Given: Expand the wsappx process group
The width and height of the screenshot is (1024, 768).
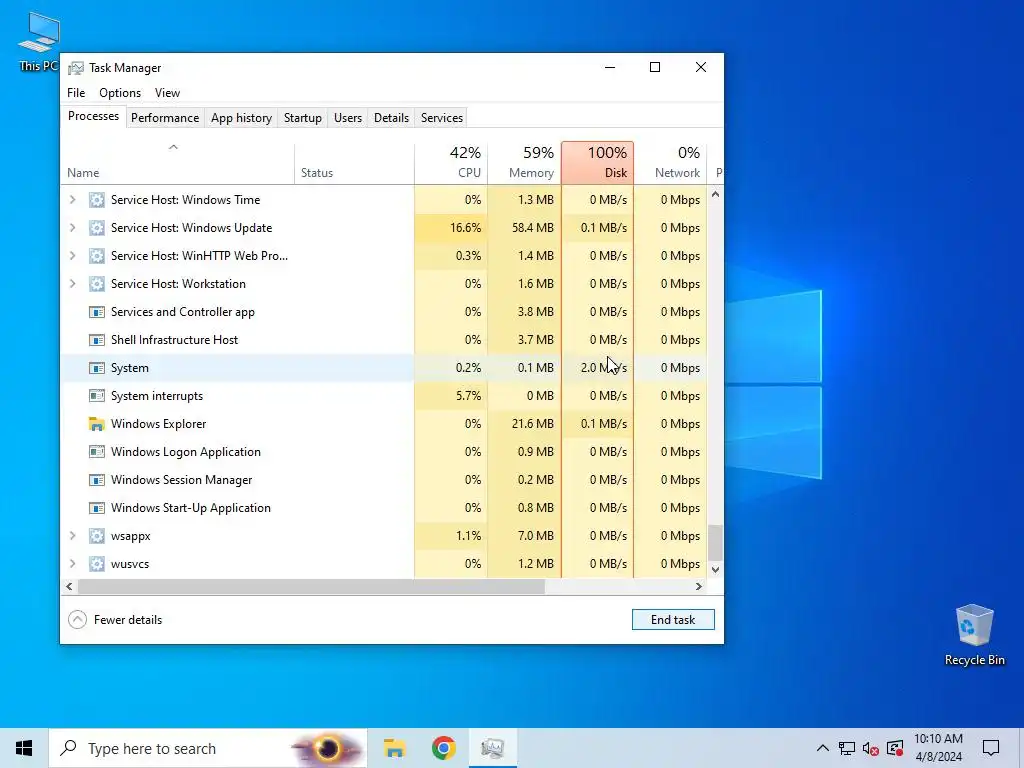Looking at the screenshot, I should tap(72, 536).
